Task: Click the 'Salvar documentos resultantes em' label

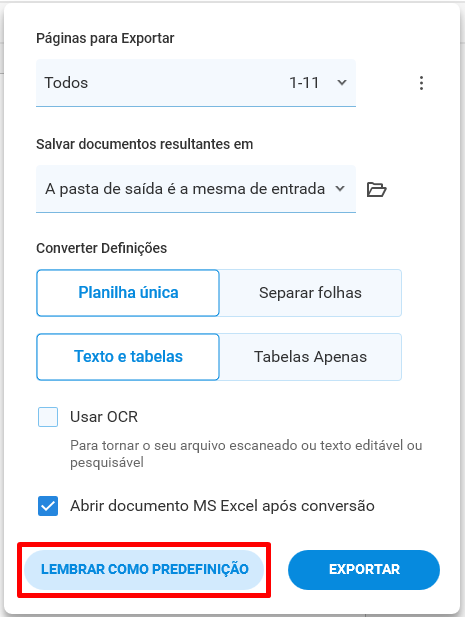Action: coord(144,144)
